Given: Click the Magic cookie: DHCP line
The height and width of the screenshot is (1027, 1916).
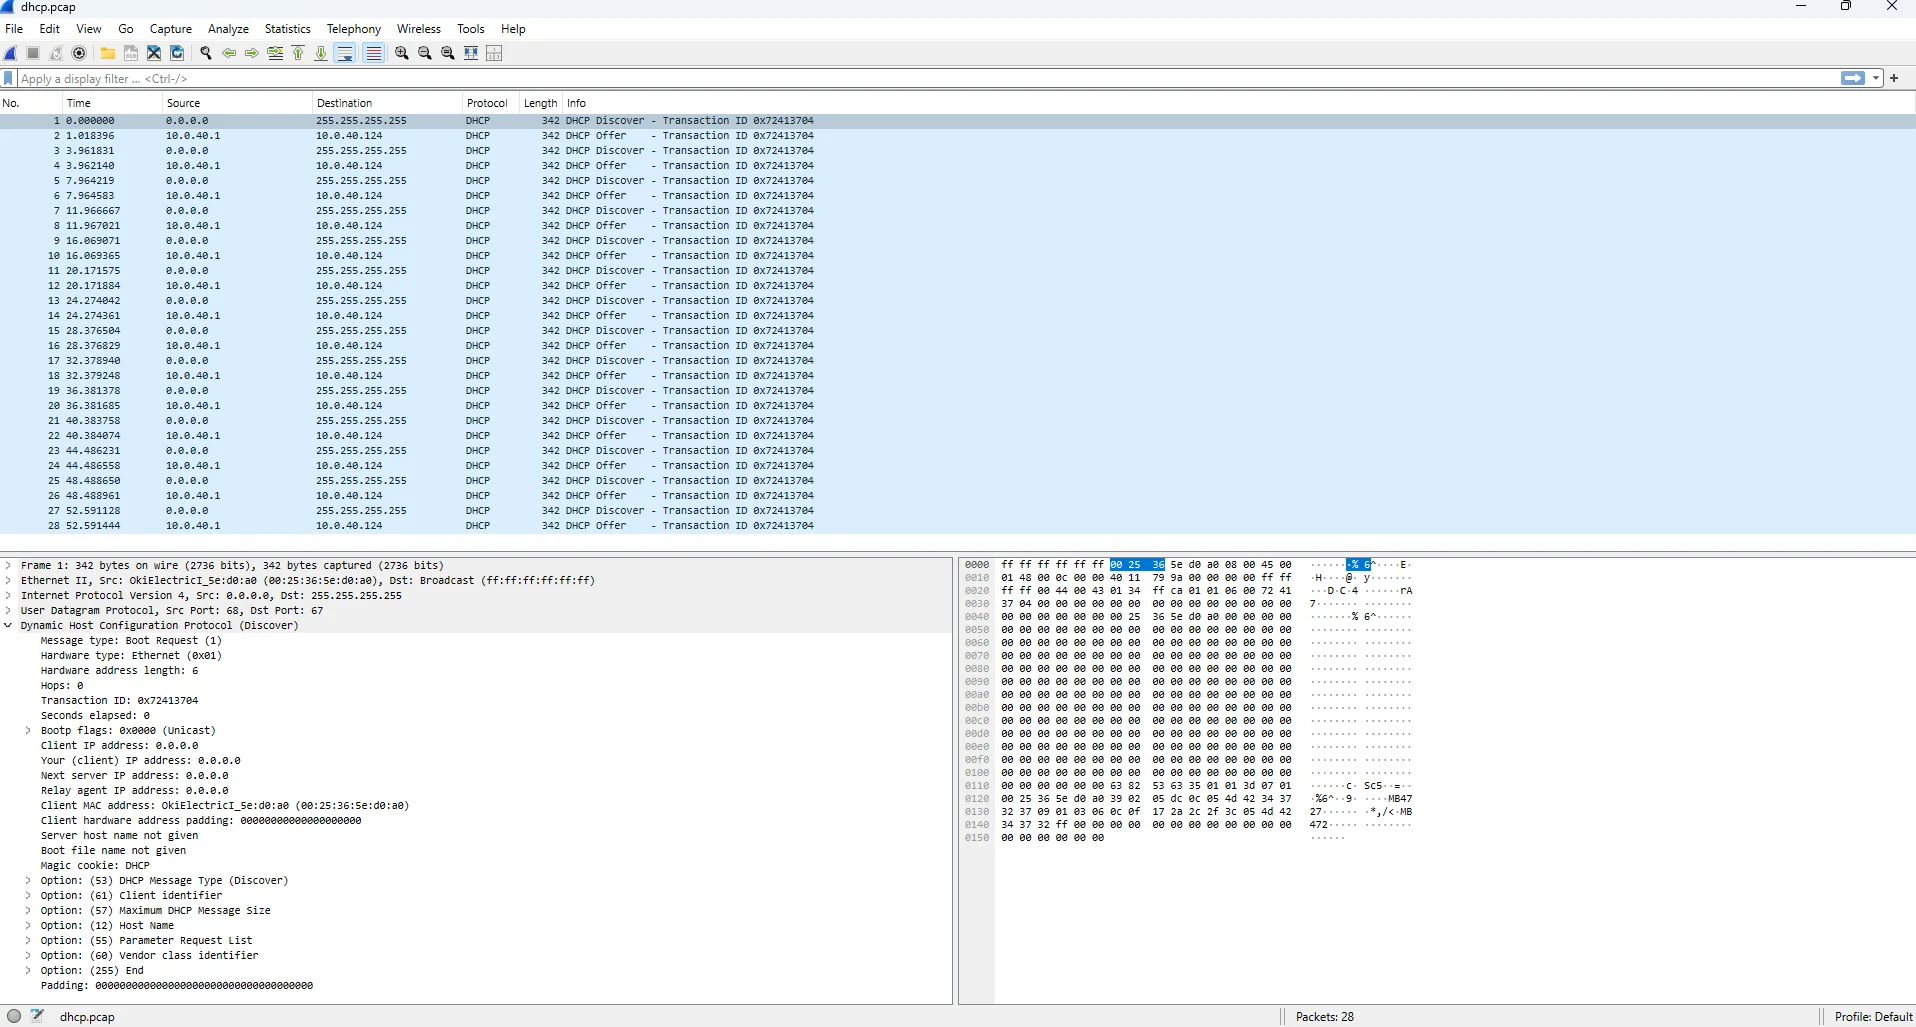Looking at the screenshot, I should tap(95, 865).
